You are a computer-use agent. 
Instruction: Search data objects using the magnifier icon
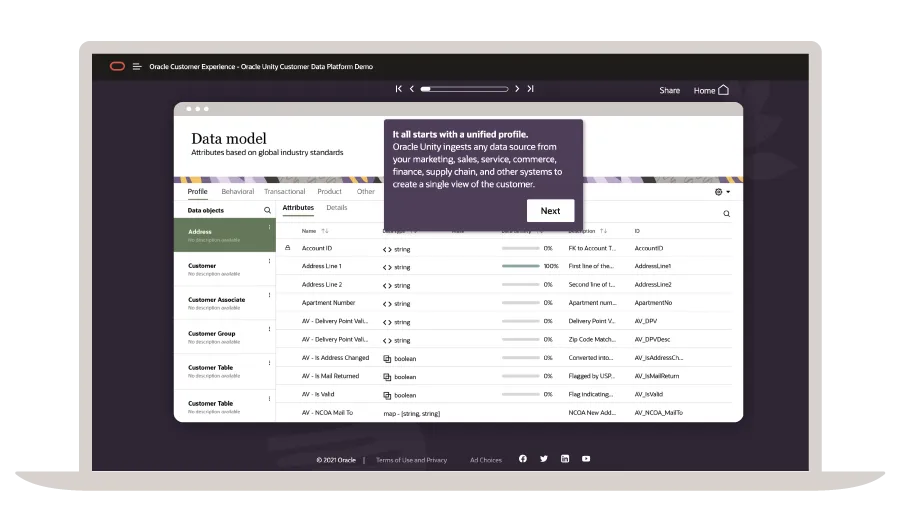[x=267, y=211]
